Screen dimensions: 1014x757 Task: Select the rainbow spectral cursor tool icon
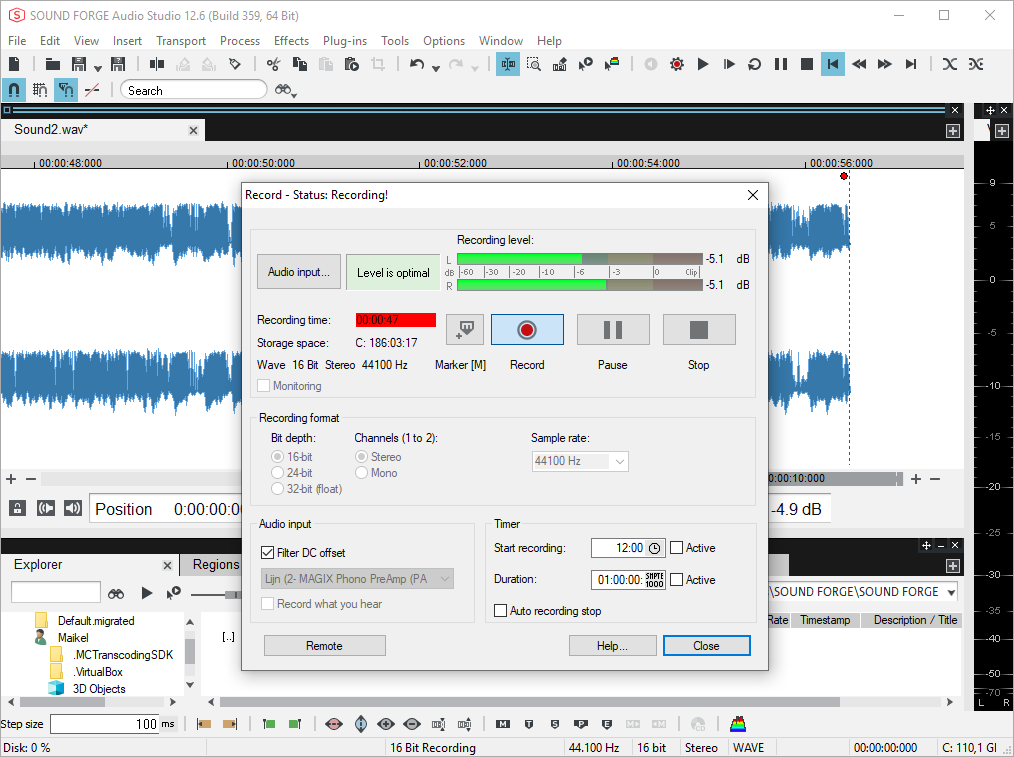612,64
